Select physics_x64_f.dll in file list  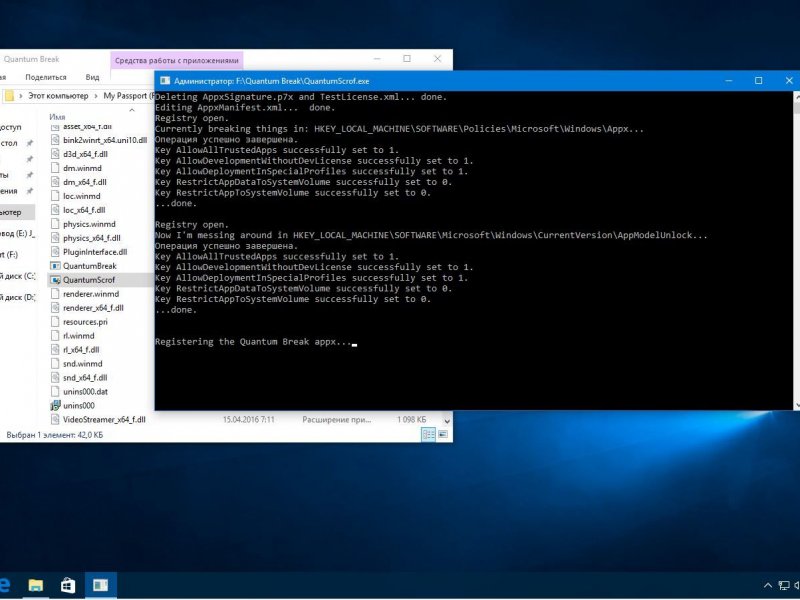(92, 238)
